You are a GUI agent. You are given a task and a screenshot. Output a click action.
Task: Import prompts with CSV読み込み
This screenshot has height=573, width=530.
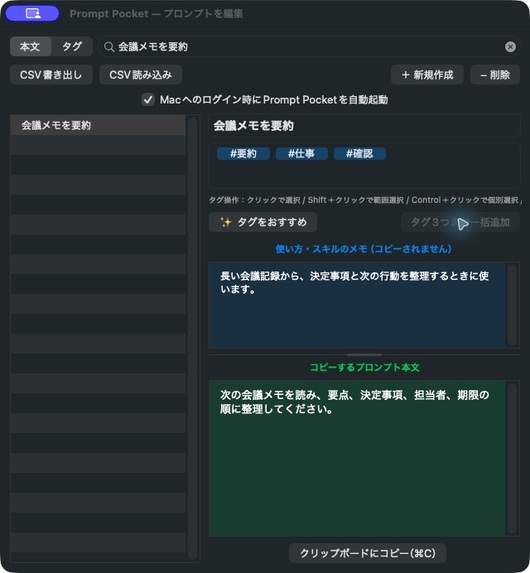point(141,75)
